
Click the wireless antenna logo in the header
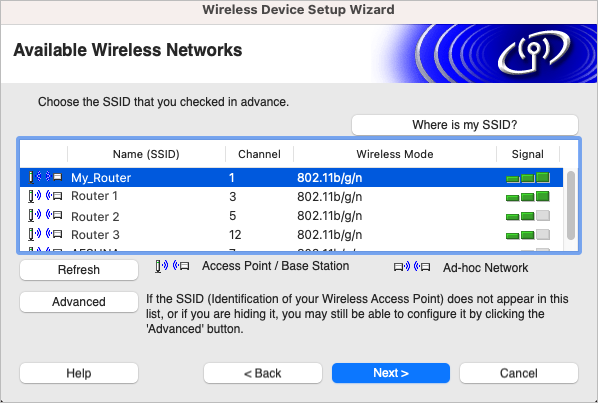[x=535, y=53]
